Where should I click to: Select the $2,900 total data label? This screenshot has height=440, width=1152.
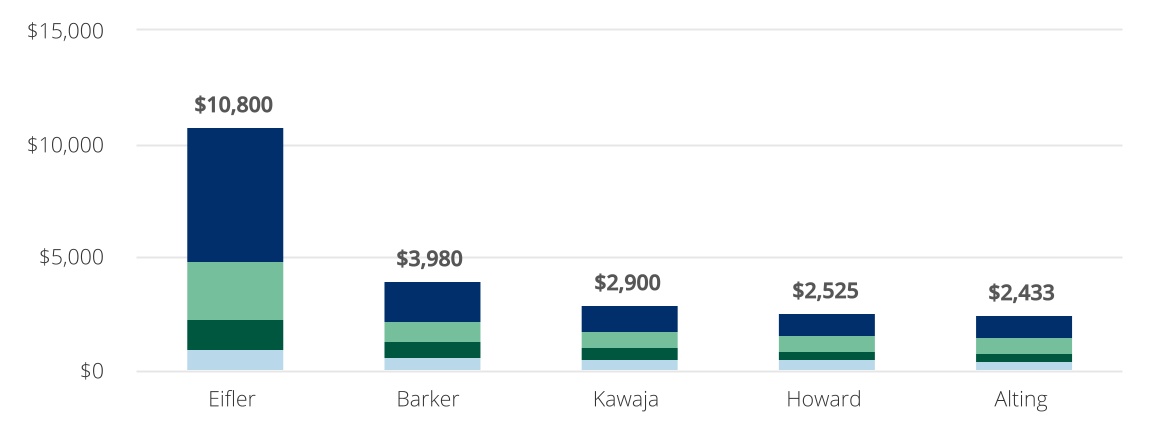click(x=627, y=283)
